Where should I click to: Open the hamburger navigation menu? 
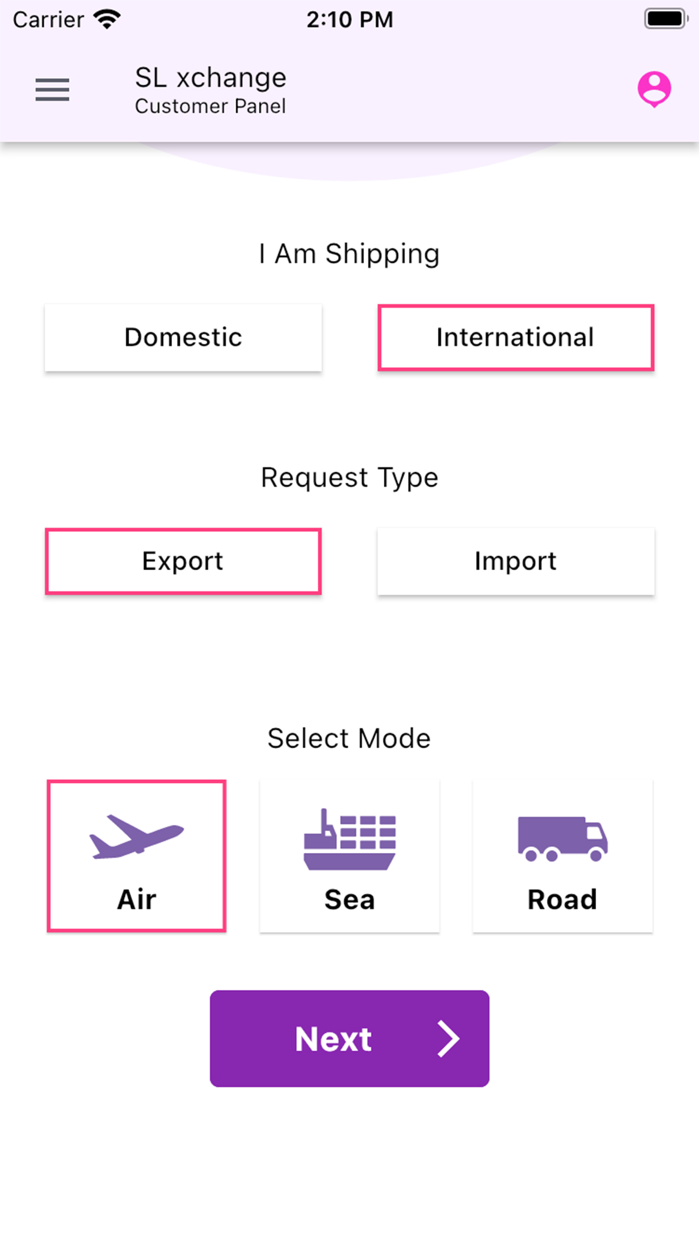tap(53, 90)
